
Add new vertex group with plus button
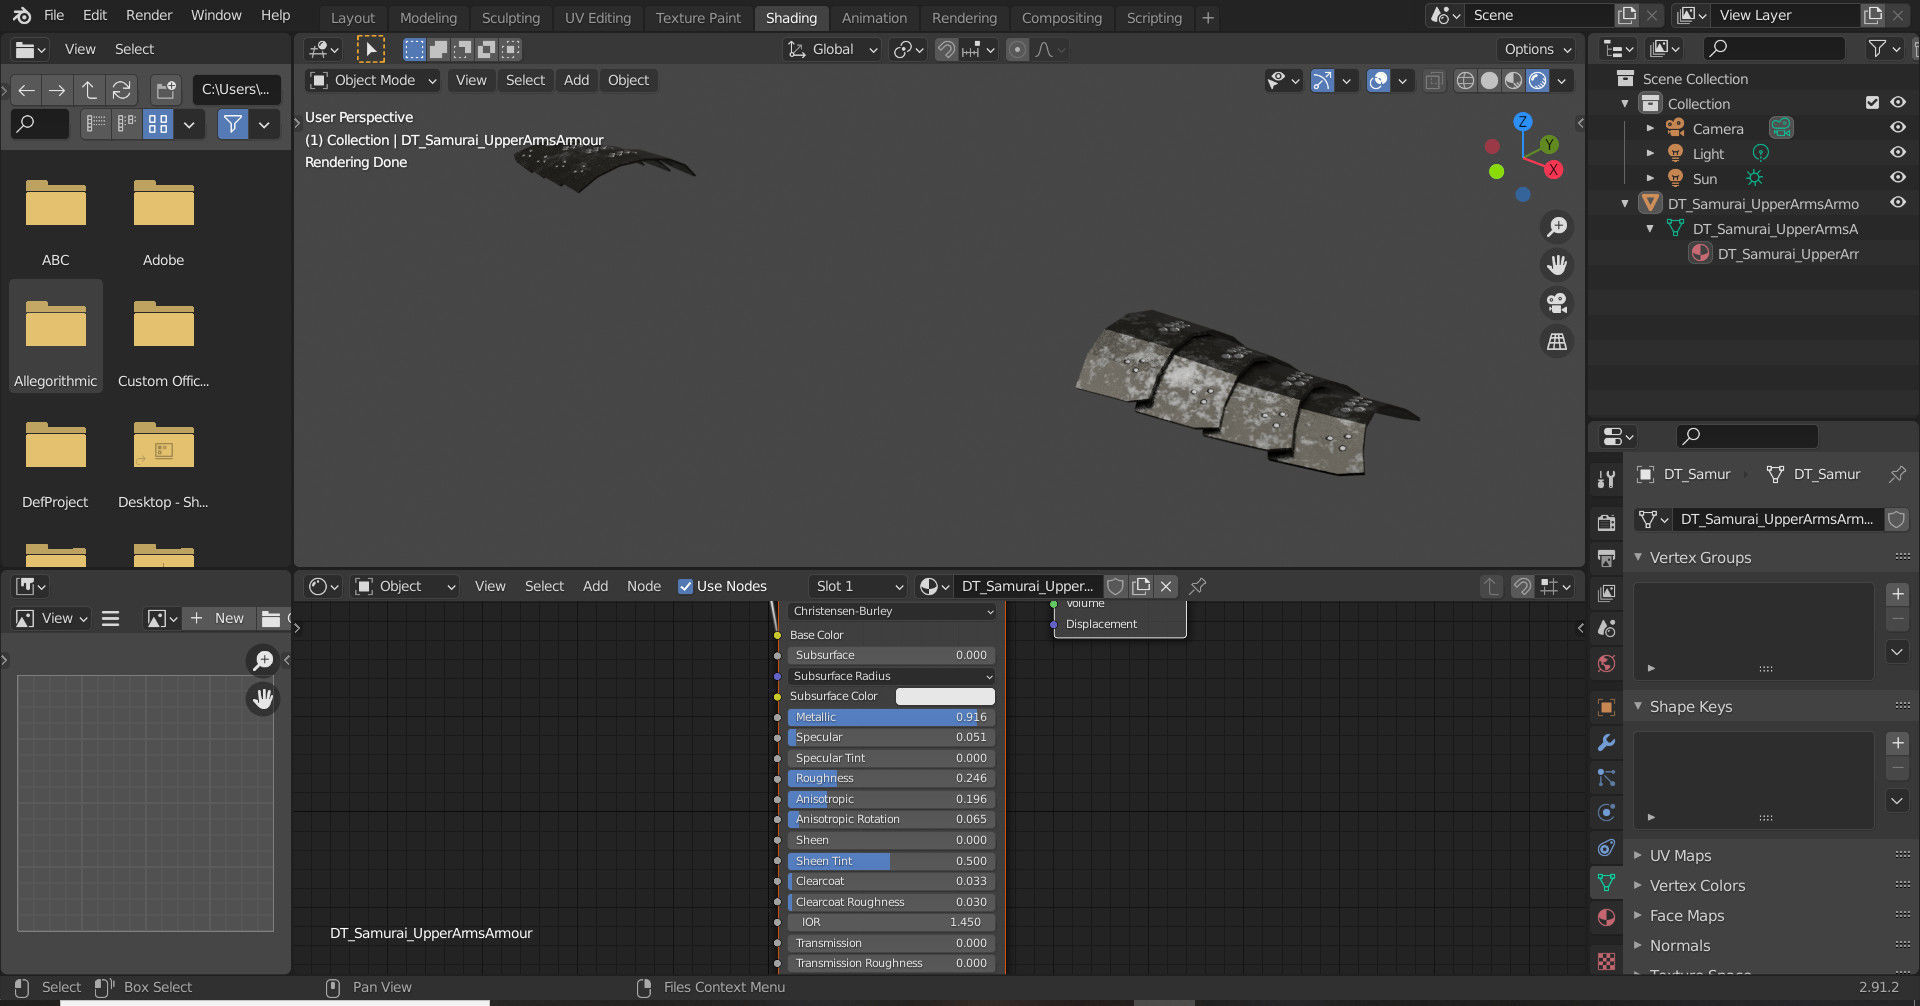1897,594
